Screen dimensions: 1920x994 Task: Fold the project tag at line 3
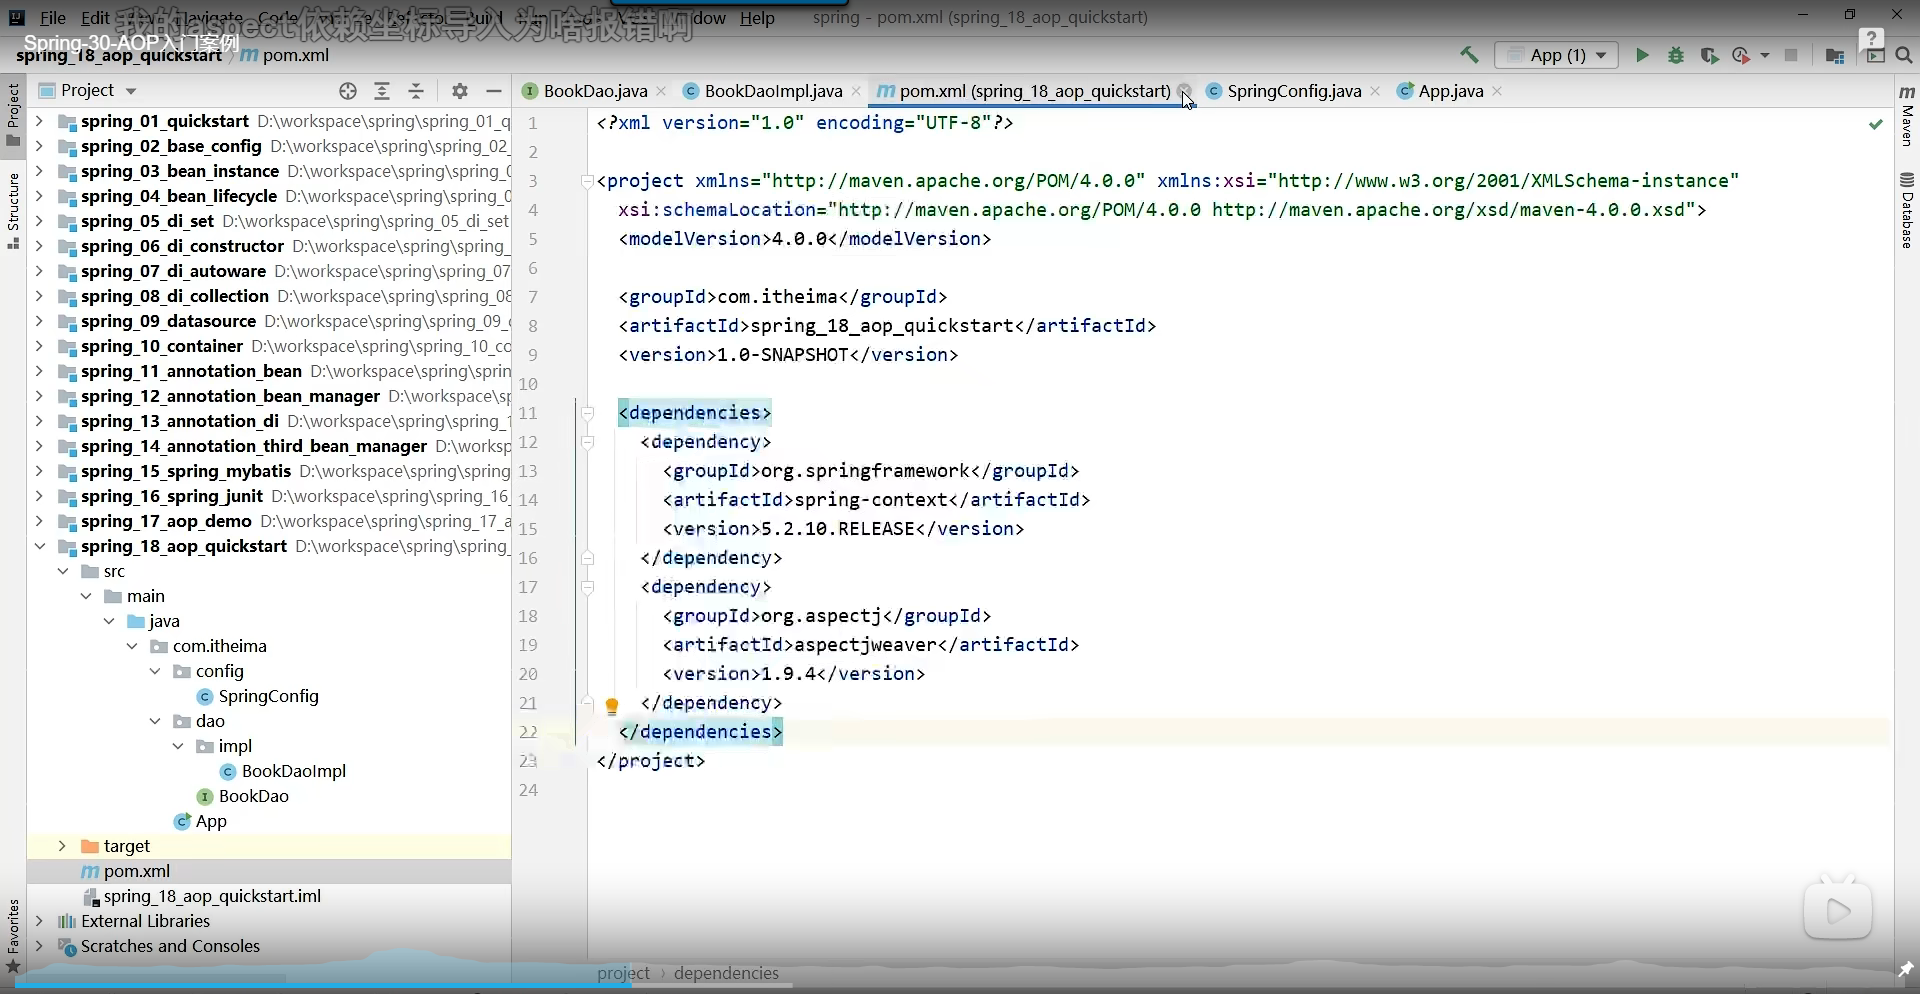tap(588, 181)
